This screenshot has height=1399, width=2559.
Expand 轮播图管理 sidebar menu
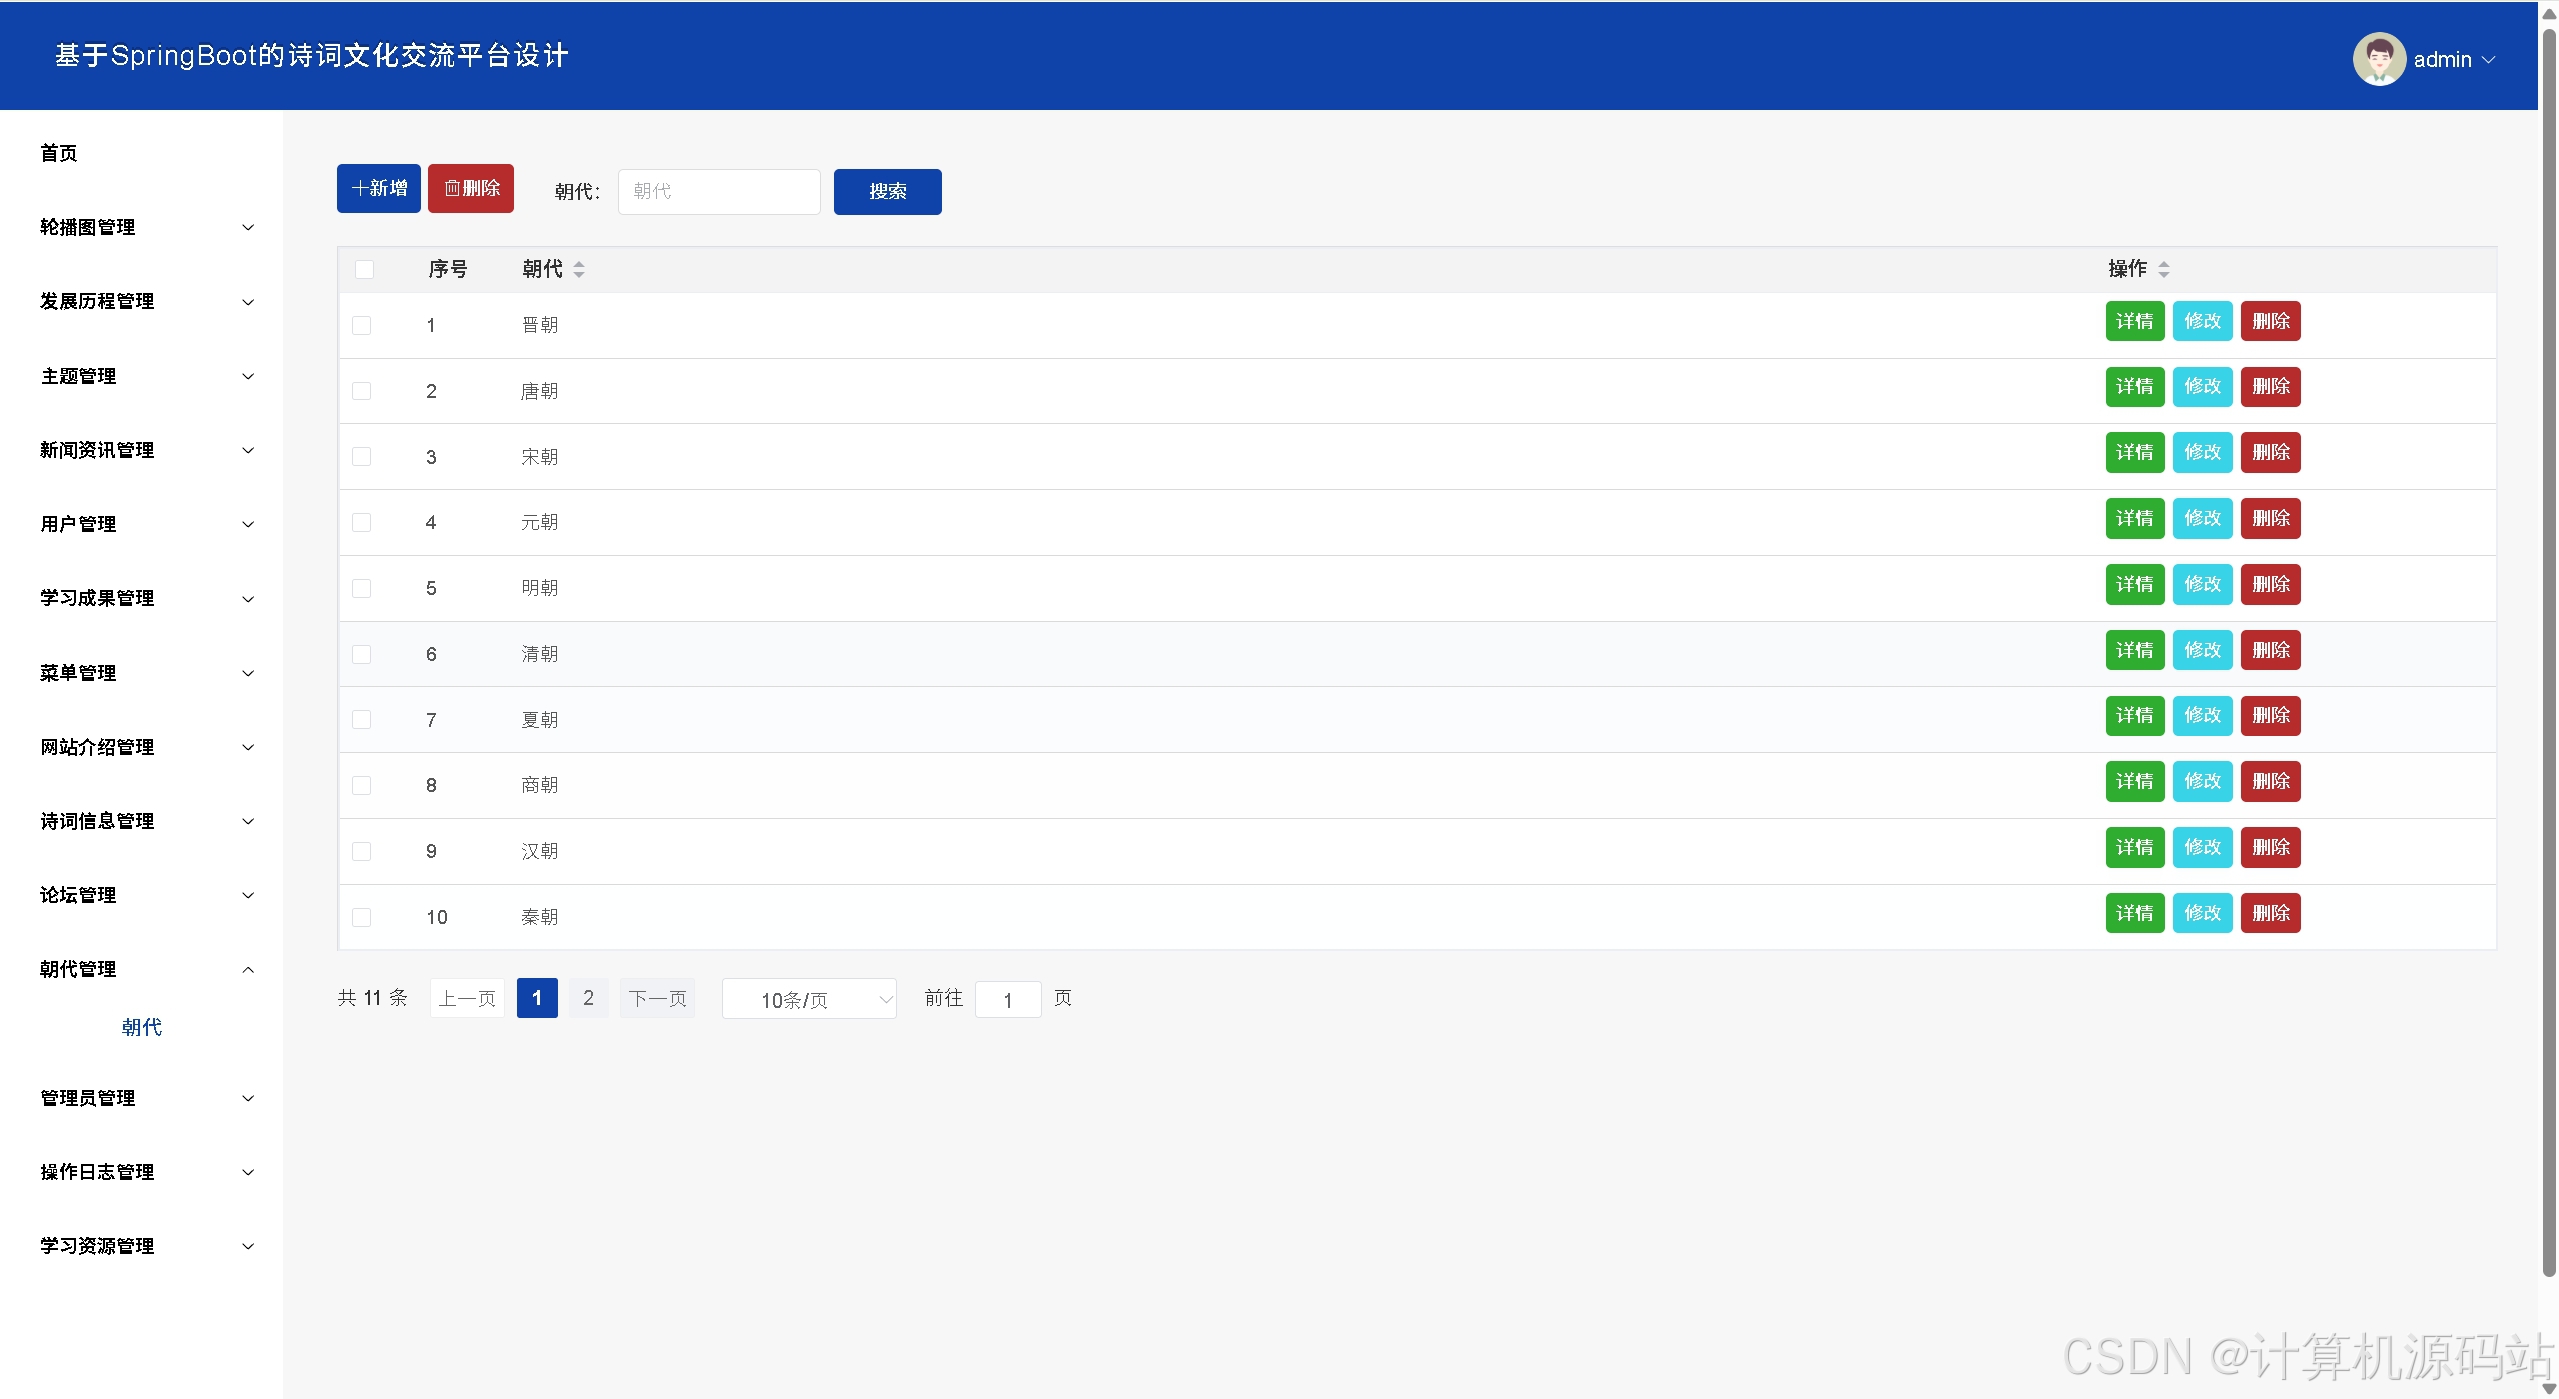[141, 227]
